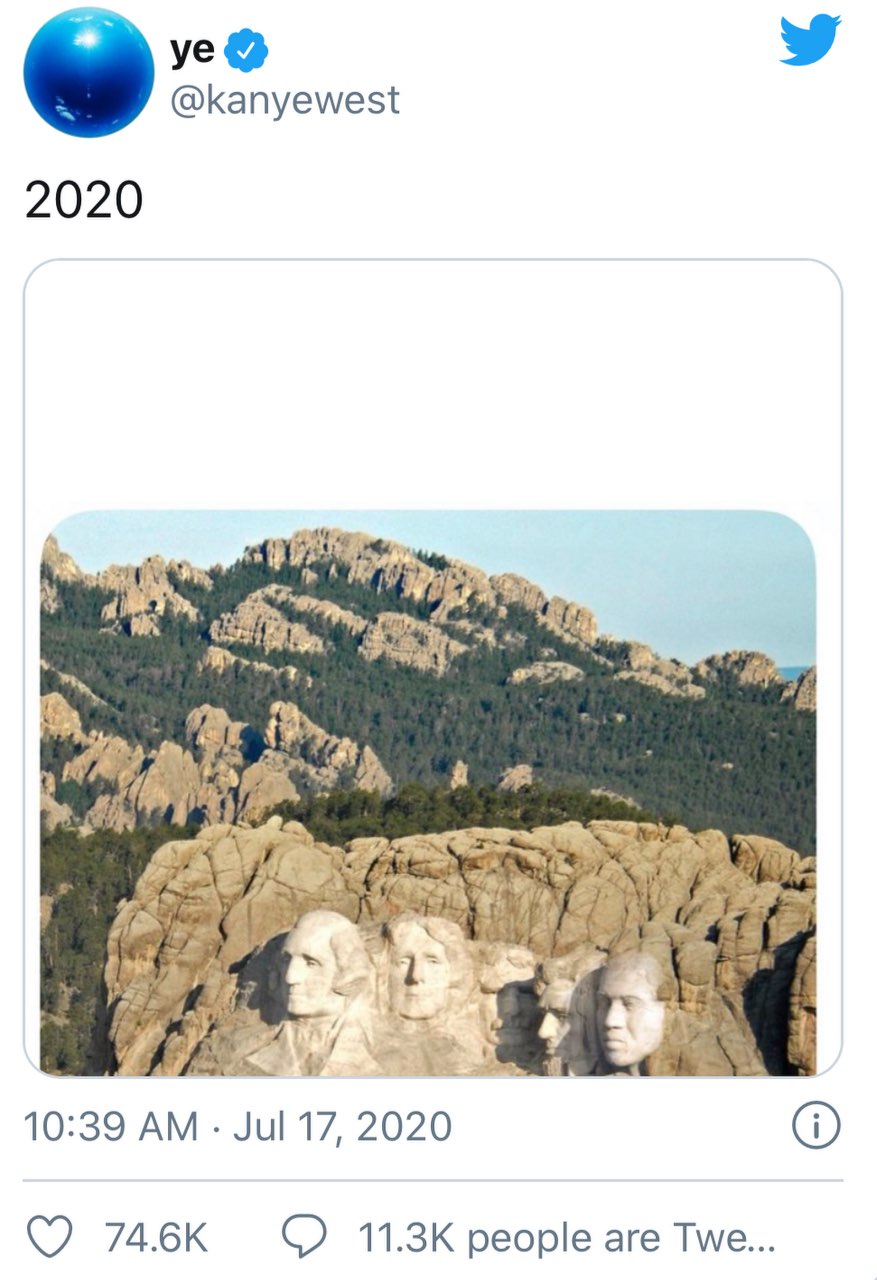Open replies via the speech bubble icon
The width and height of the screenshot is (877, 1280).
(303, 1237)
